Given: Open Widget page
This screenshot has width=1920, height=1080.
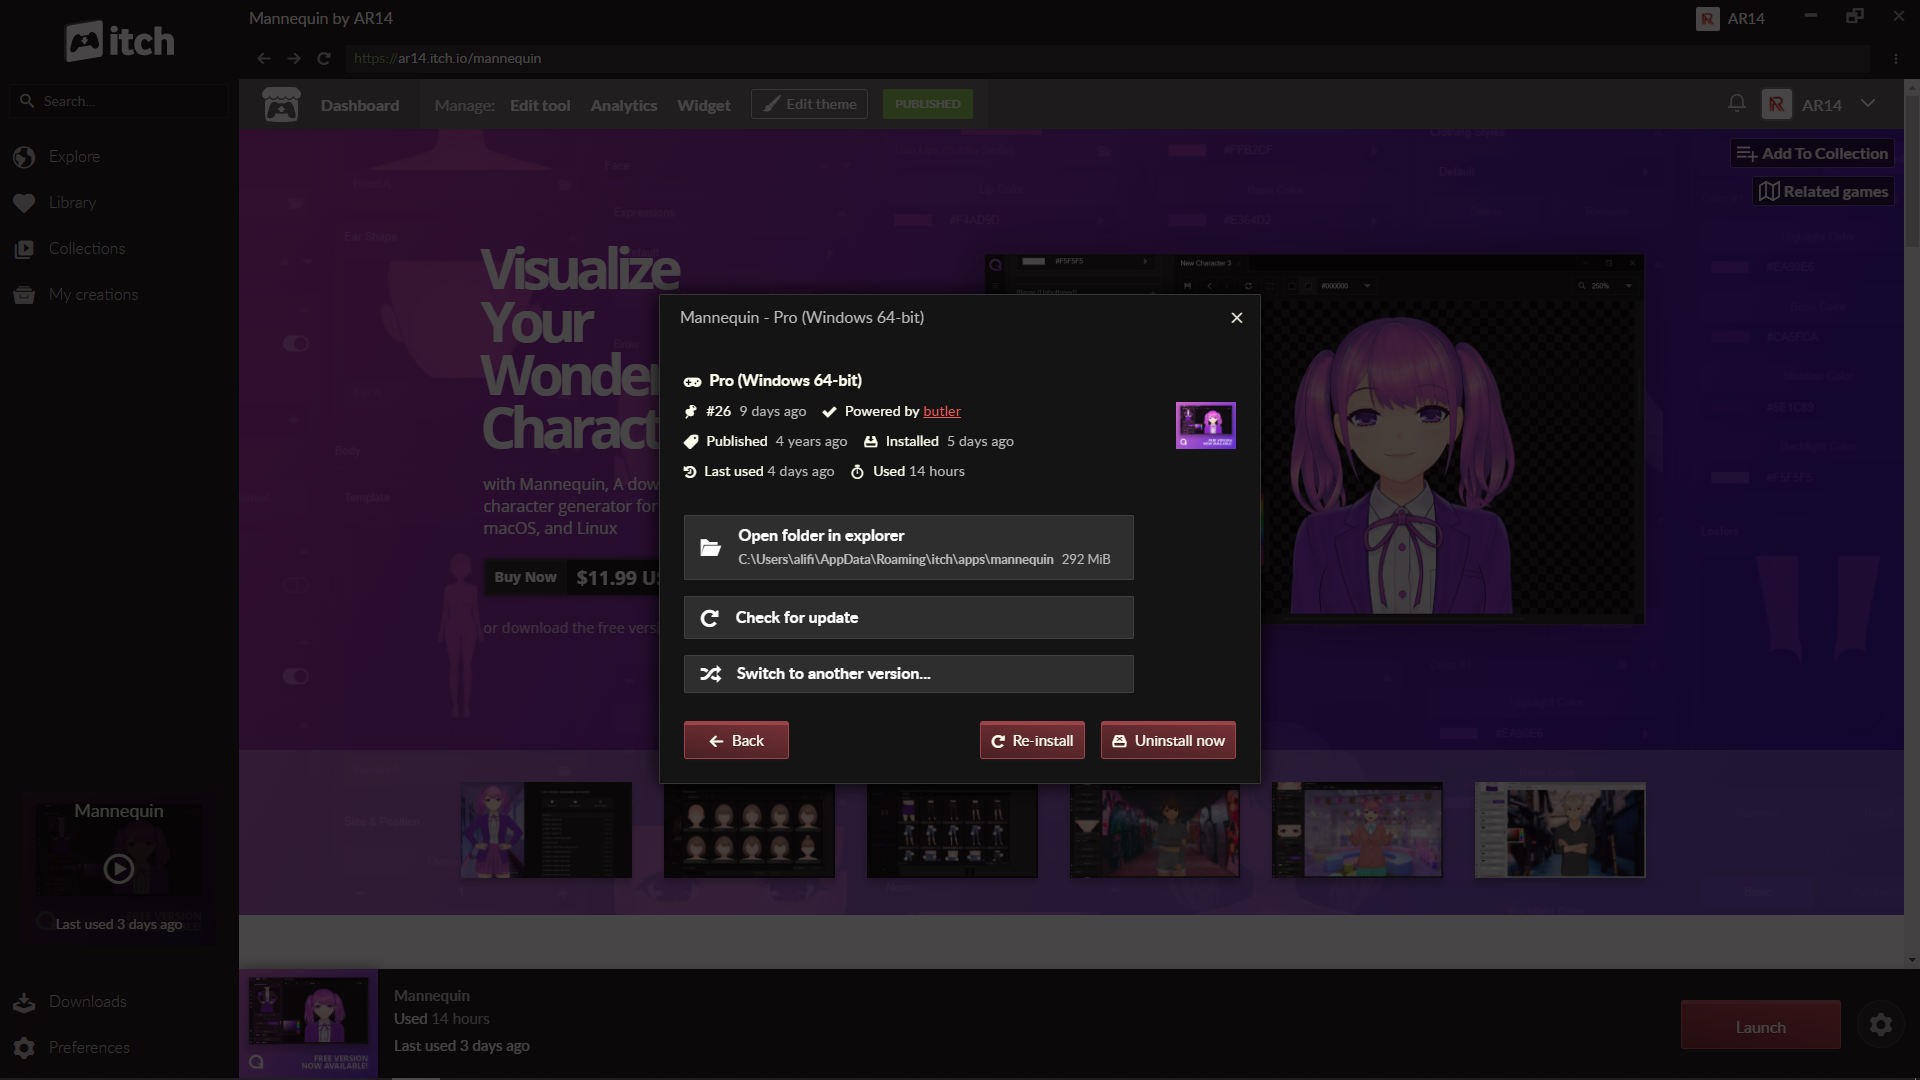Looking at the screenshot, I should 704,105.
